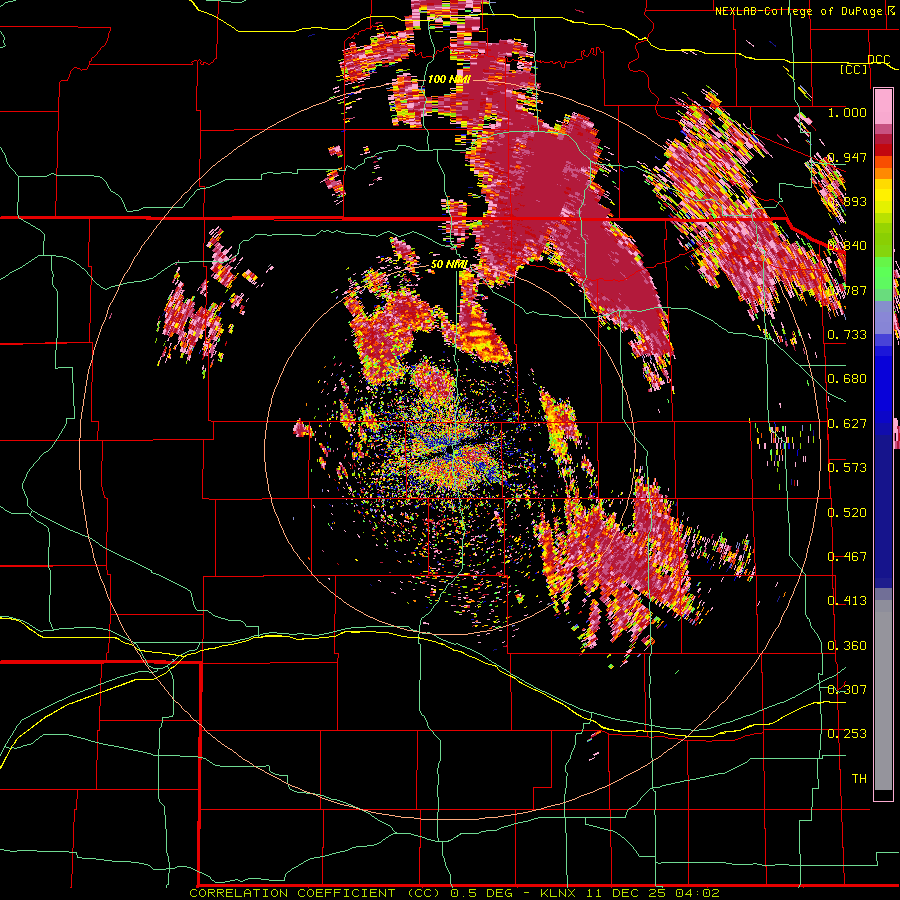Click the 0.787 scale value

(x=847, y=290)
